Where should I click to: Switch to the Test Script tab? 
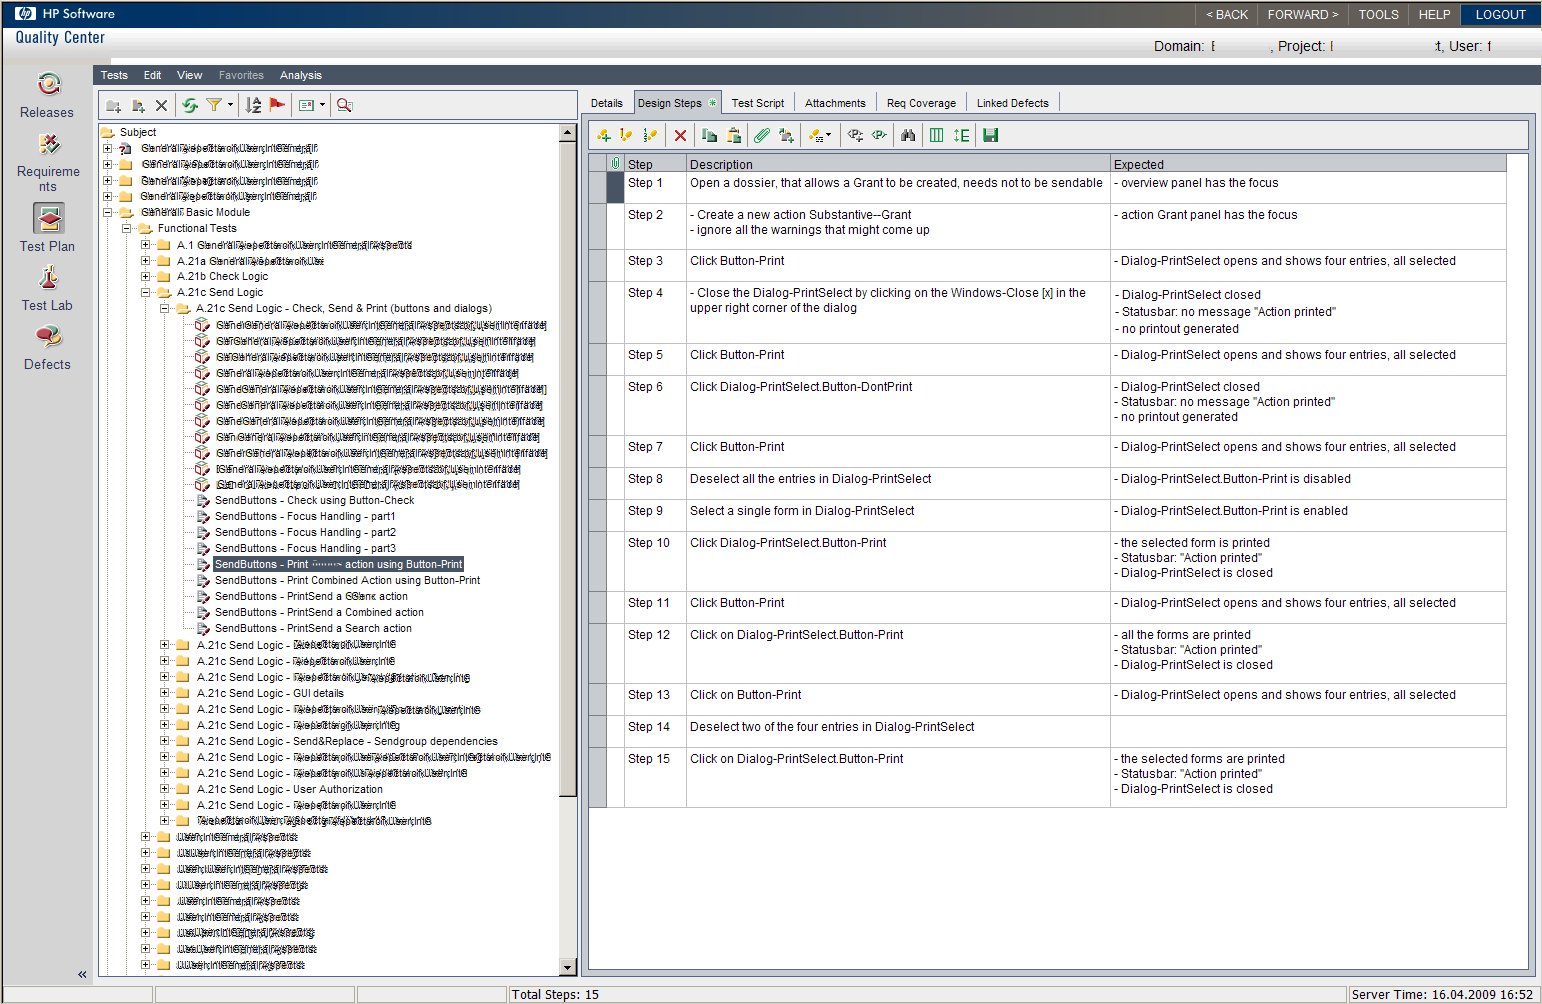758,103
